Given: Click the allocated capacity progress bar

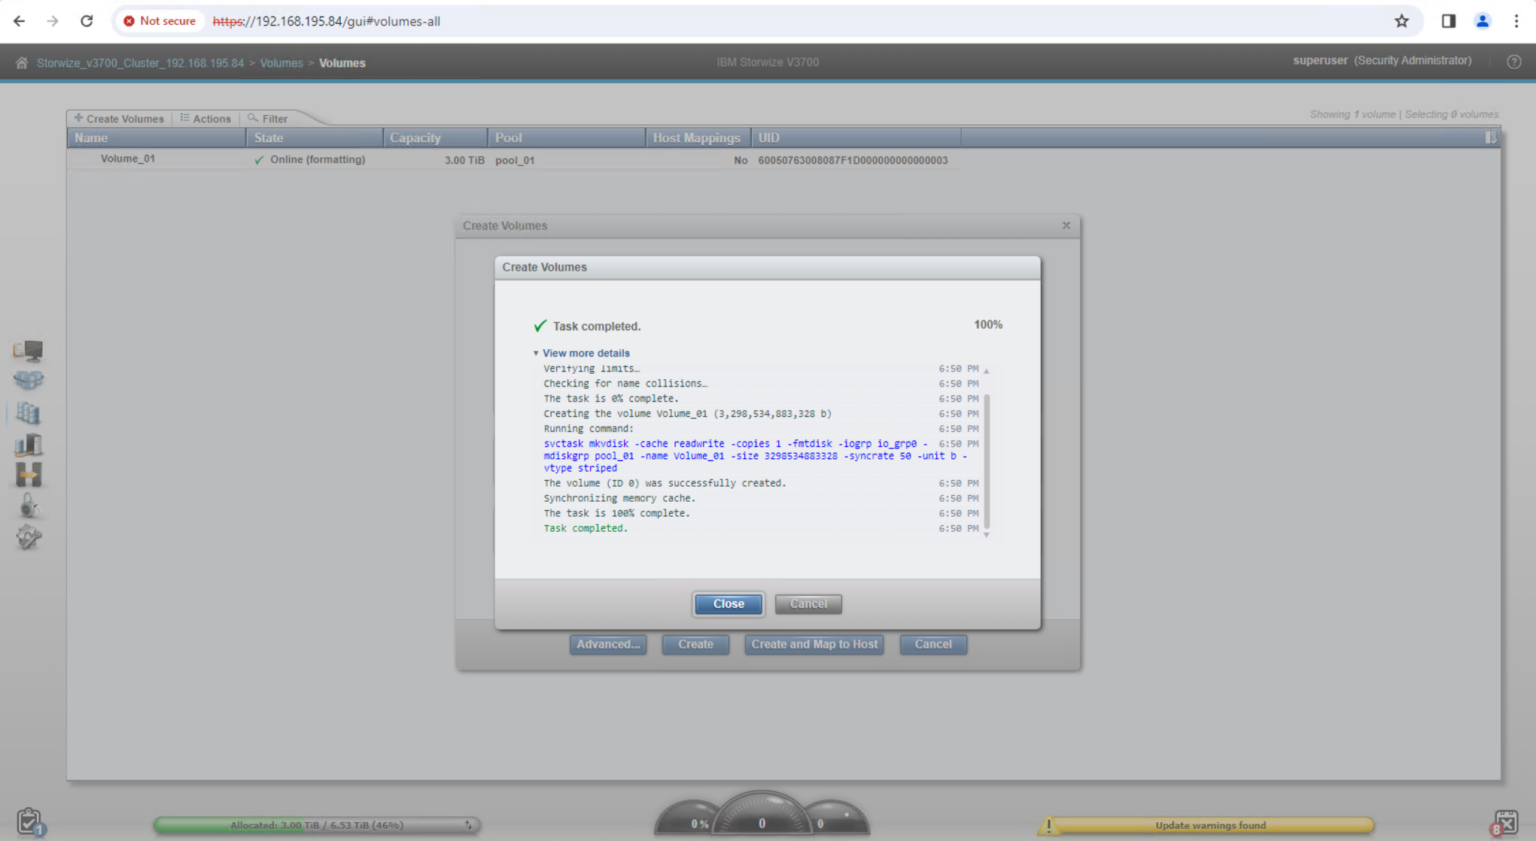Looking at the screenshot, I should coord(317,826).
